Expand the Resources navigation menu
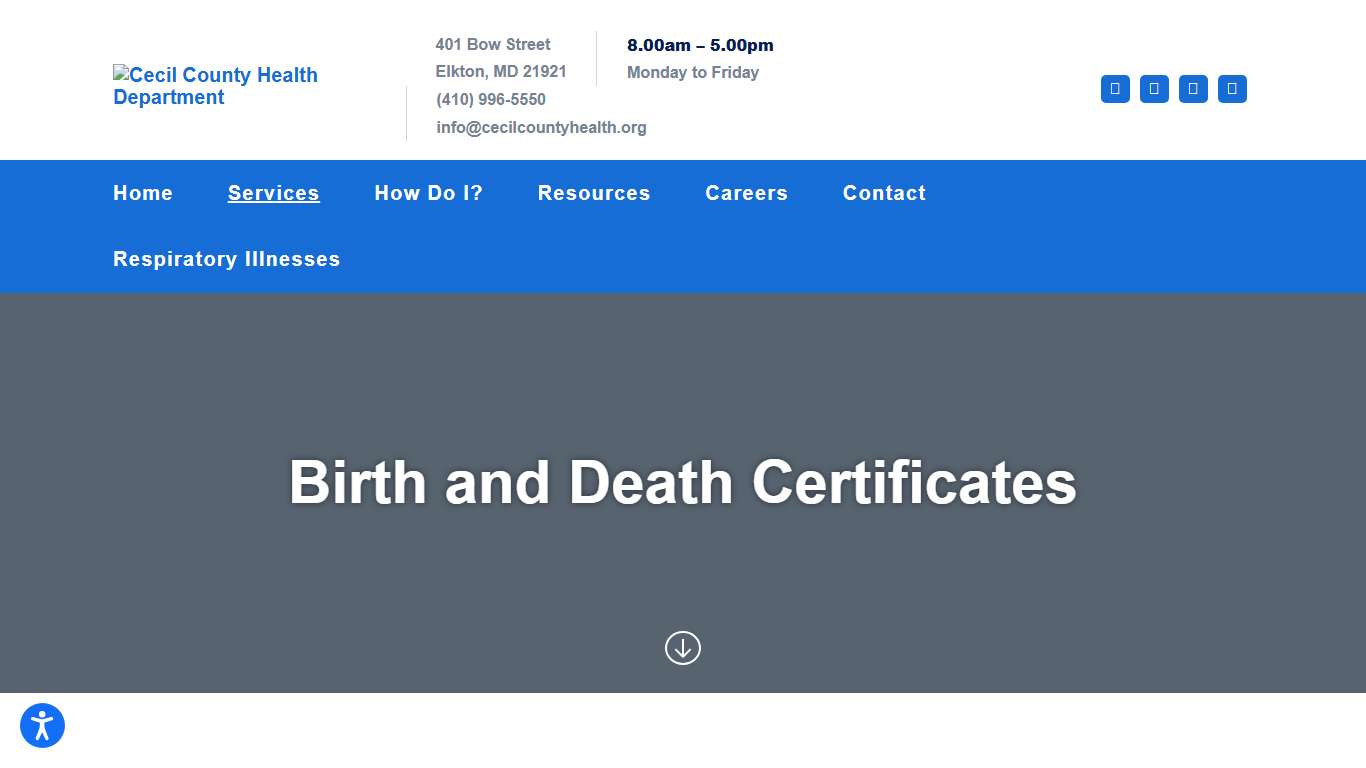Screen dimensions: 1366x768 (594, 193)
